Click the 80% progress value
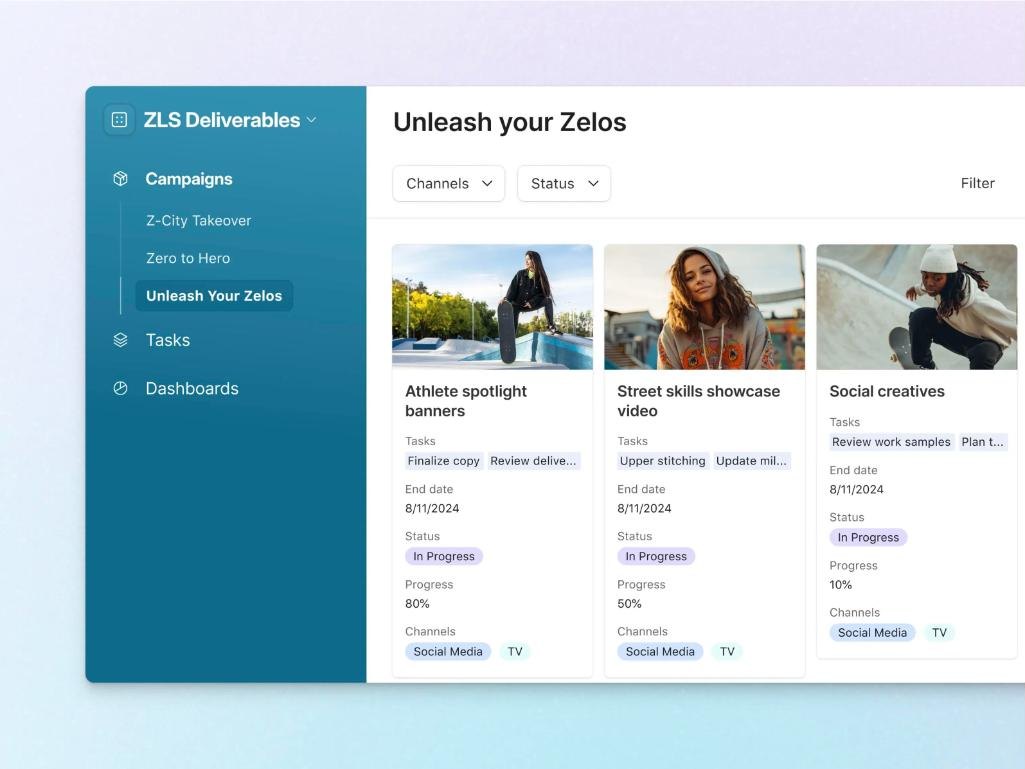 [417, 604]
